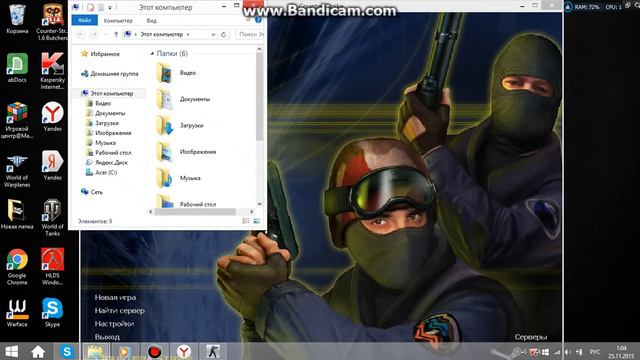Open the abDocs desktop shortcut

(17, 68)
